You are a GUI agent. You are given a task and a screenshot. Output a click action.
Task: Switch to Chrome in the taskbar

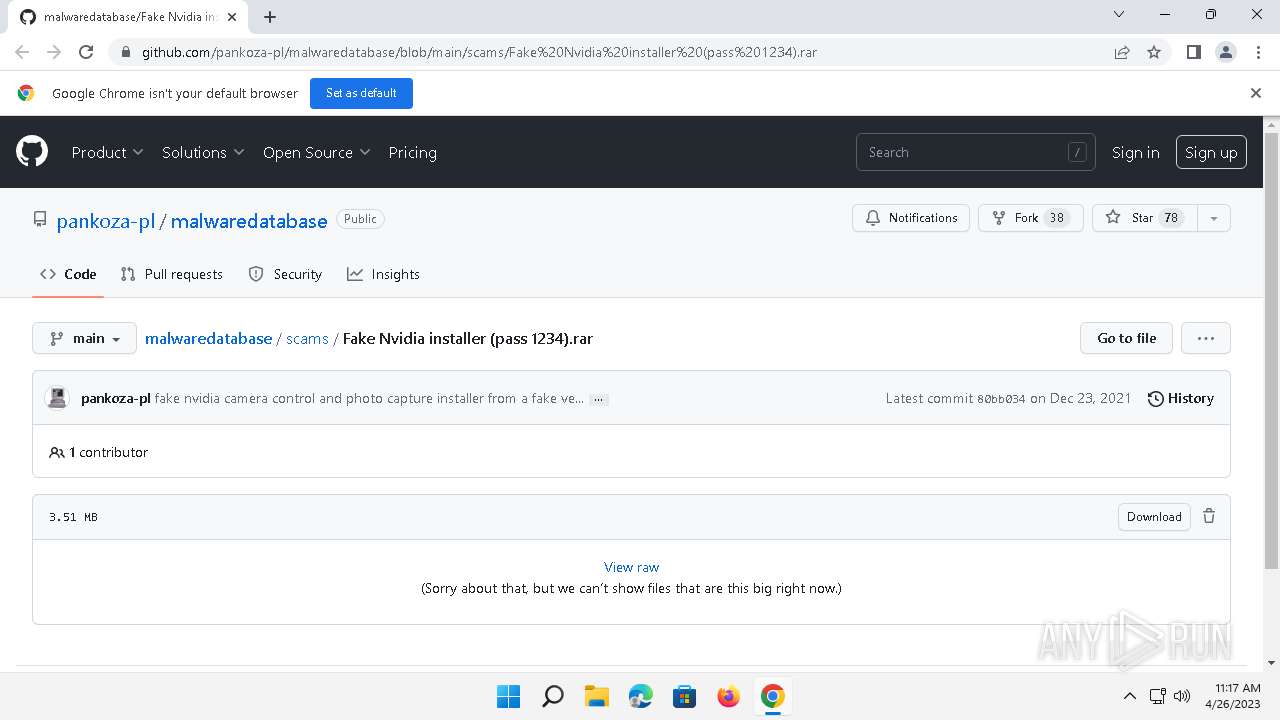click(x=772, y=696)
